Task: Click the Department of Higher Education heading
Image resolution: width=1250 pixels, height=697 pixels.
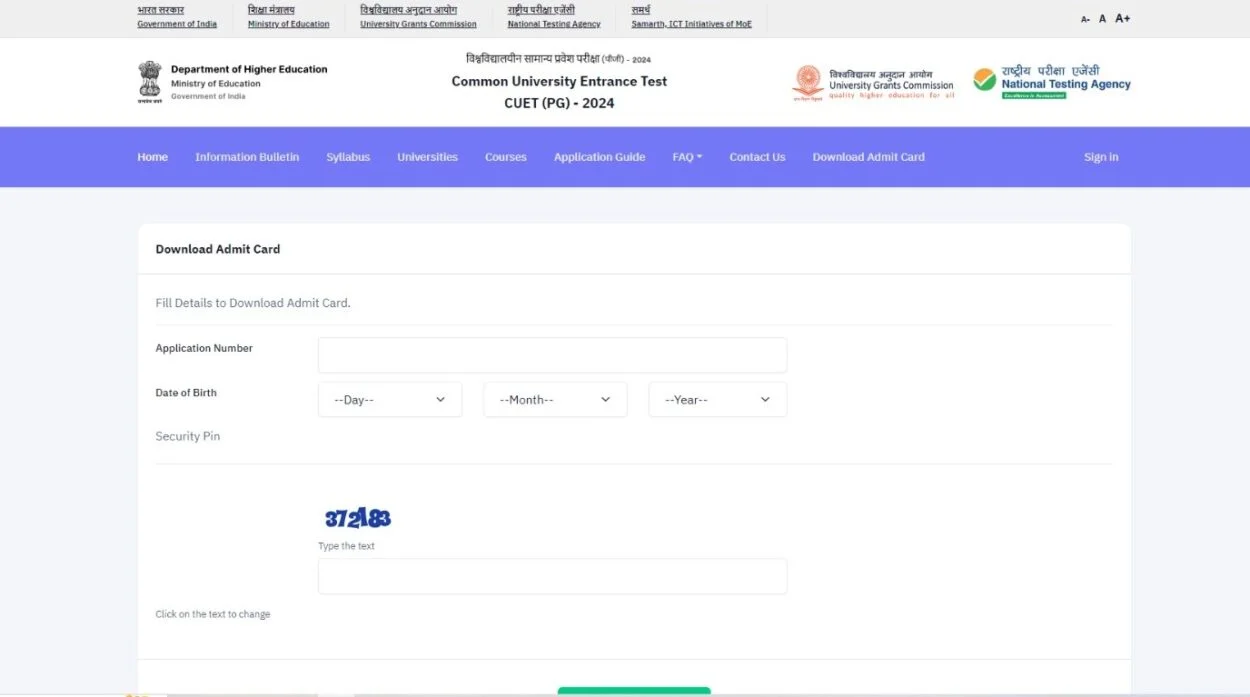Action: pos(249,70)
